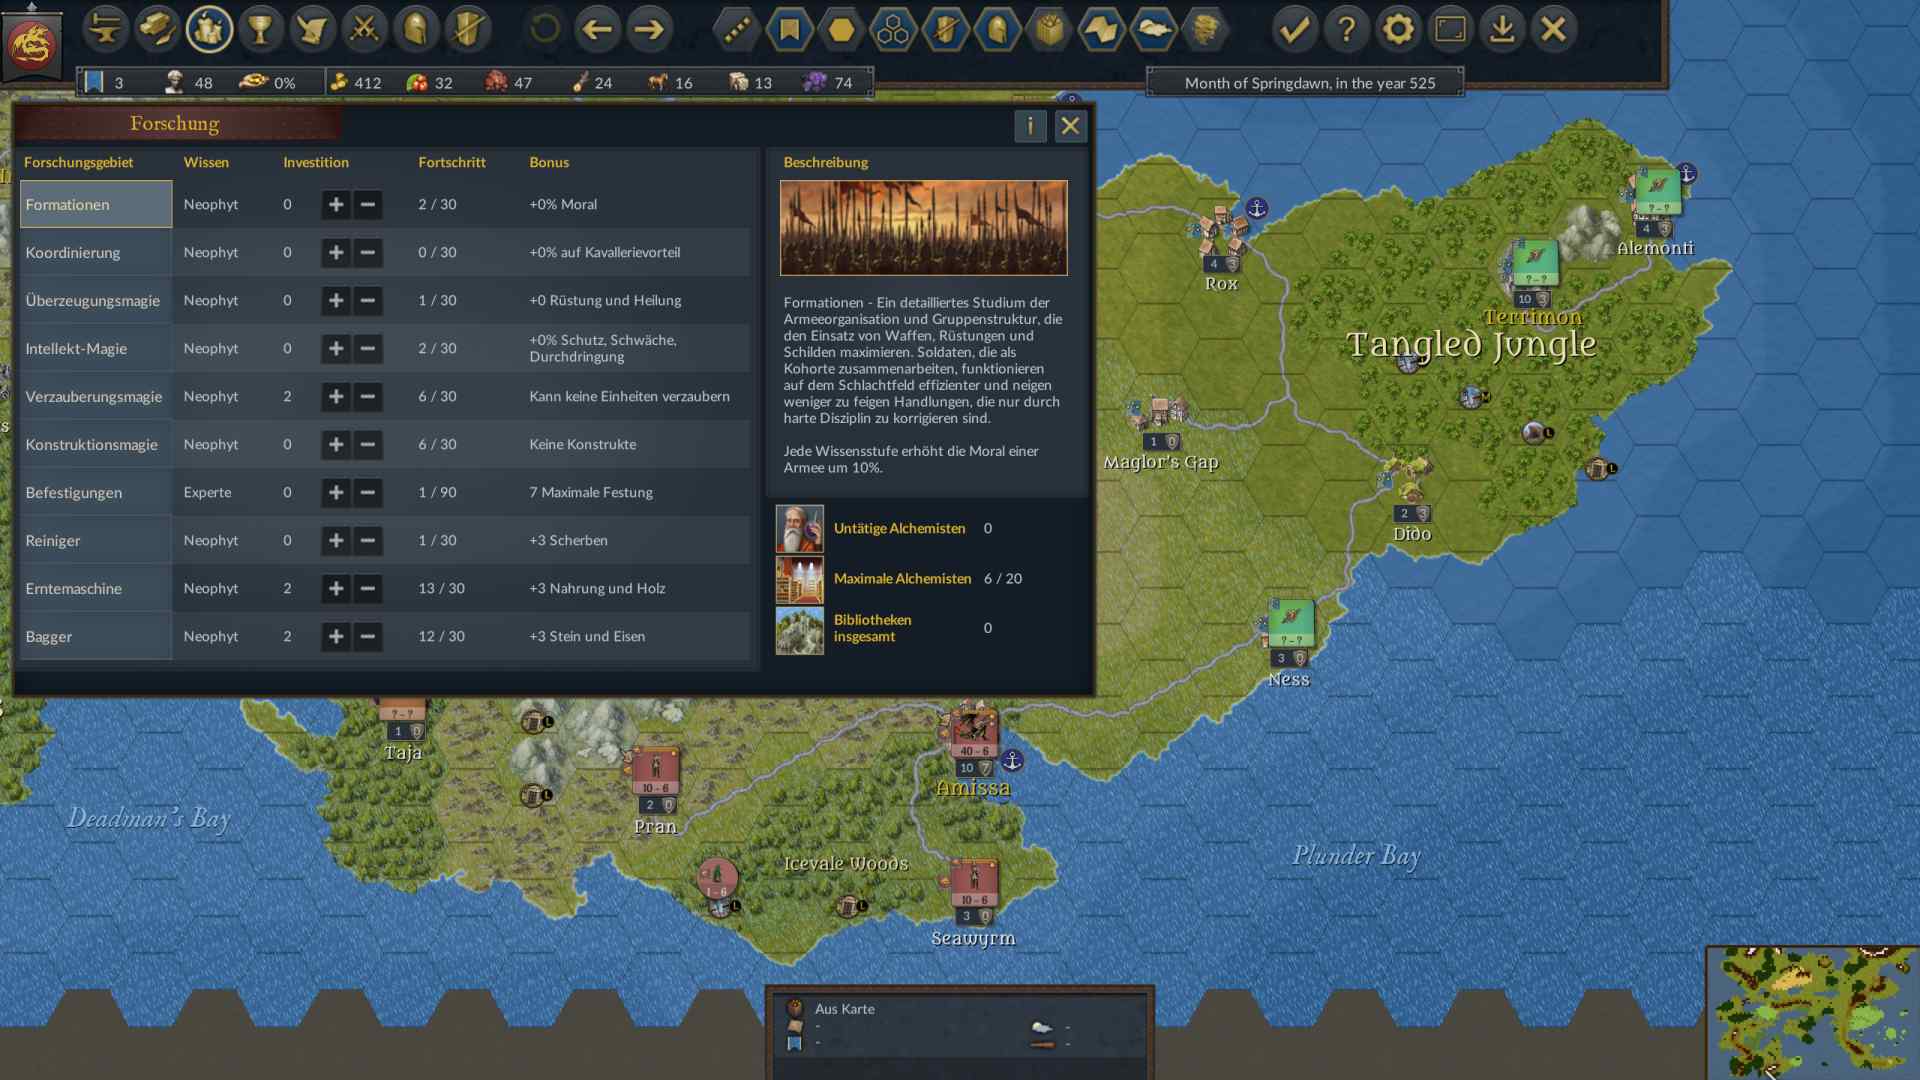Select the Konstruktionsmagie research field

(96, 444)
